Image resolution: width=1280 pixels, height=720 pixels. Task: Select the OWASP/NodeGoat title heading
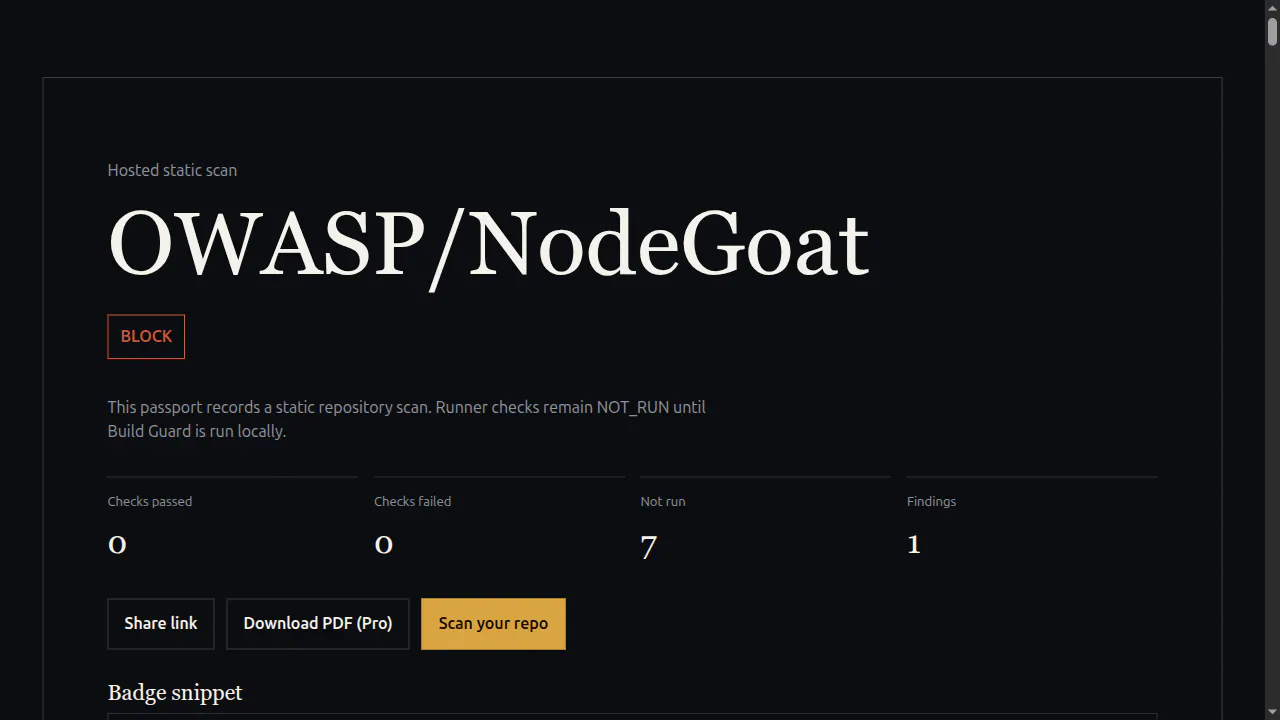click(488, 245)
